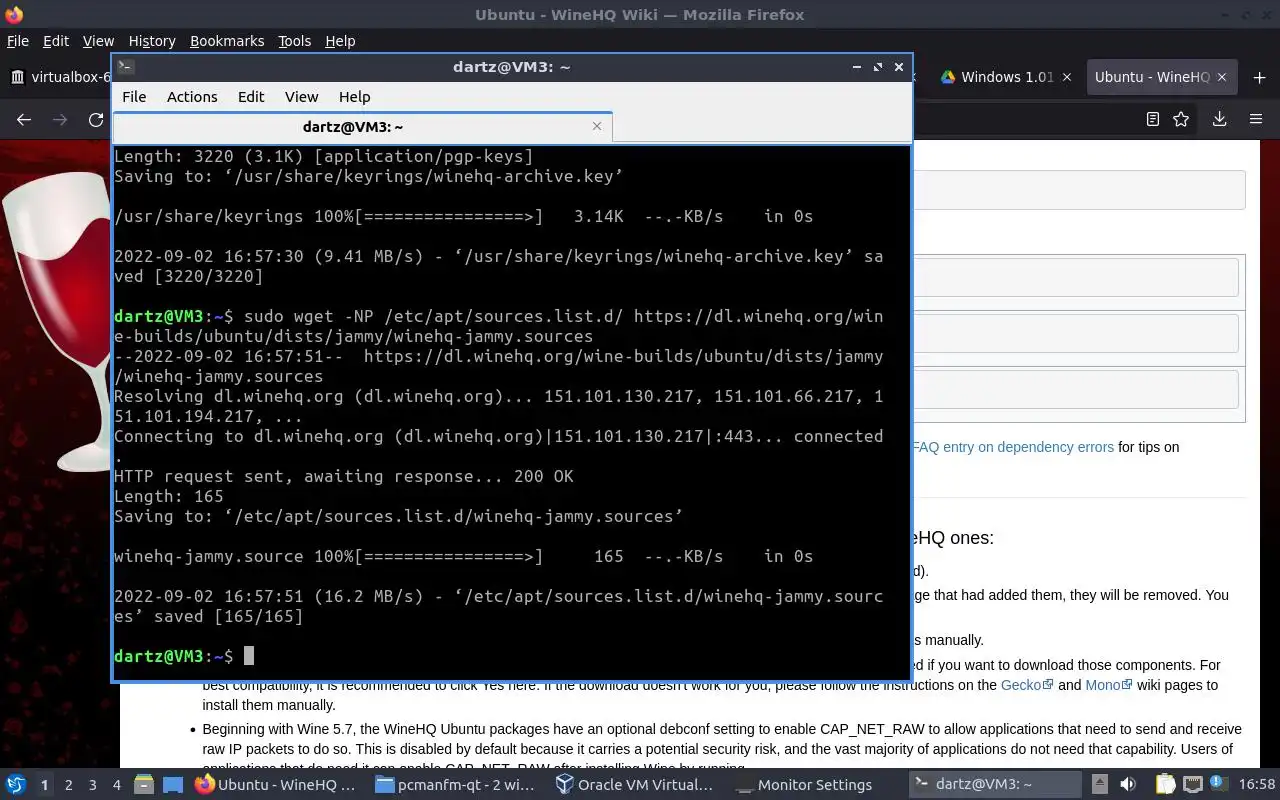Close the Ubuntu - WineHQ Firefox tab
This screenshot has width=1280, height=800.
tap(1222, 77)
